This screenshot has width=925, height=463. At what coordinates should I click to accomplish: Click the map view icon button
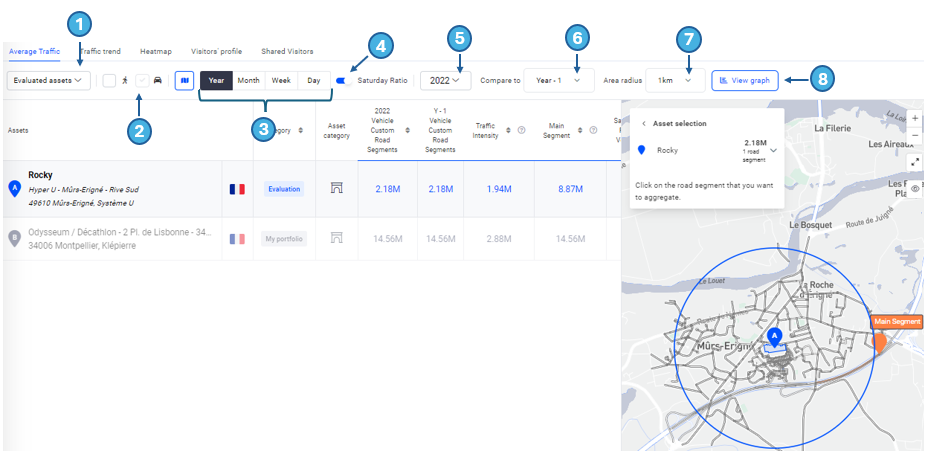(x=184, y=80)
